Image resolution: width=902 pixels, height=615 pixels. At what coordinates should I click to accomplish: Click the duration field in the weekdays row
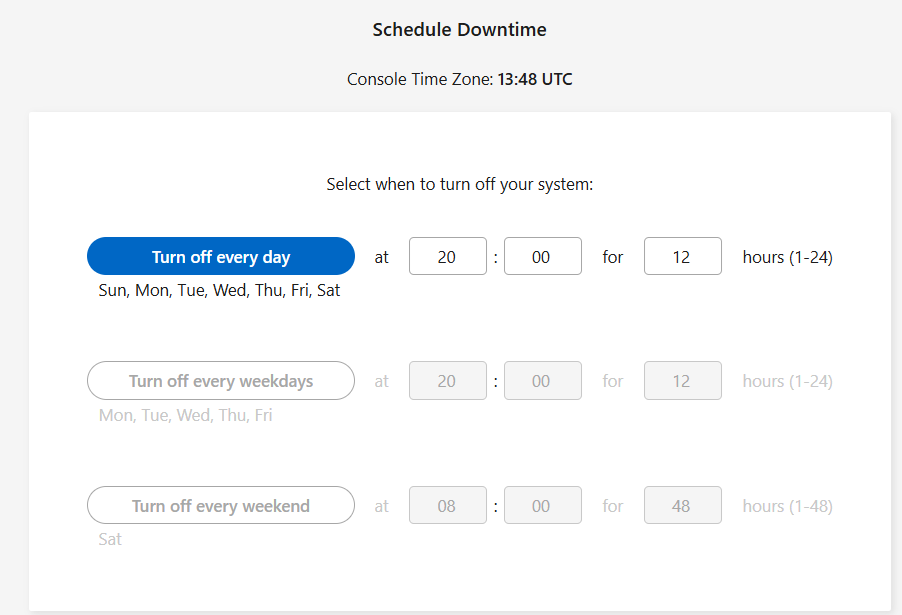pos(682,381)
